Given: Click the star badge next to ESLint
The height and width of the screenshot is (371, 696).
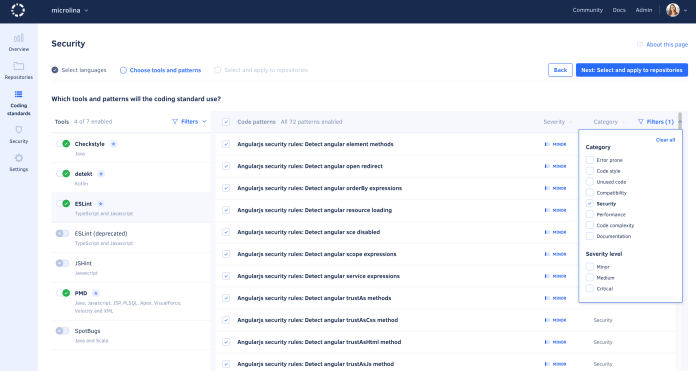Looking at the screenshot, I should tap(101, 204).
